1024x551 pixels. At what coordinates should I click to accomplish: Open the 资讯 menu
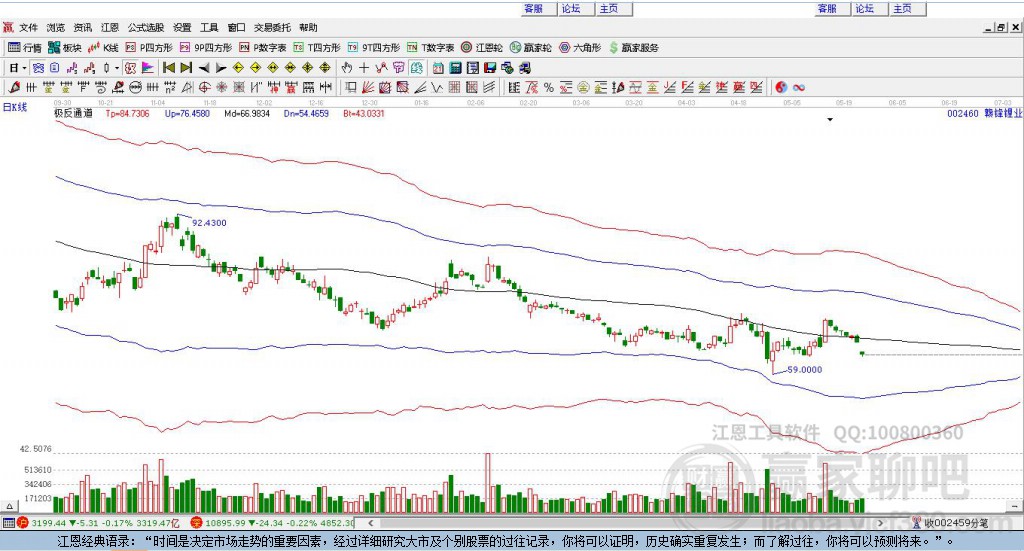[82, 27]
